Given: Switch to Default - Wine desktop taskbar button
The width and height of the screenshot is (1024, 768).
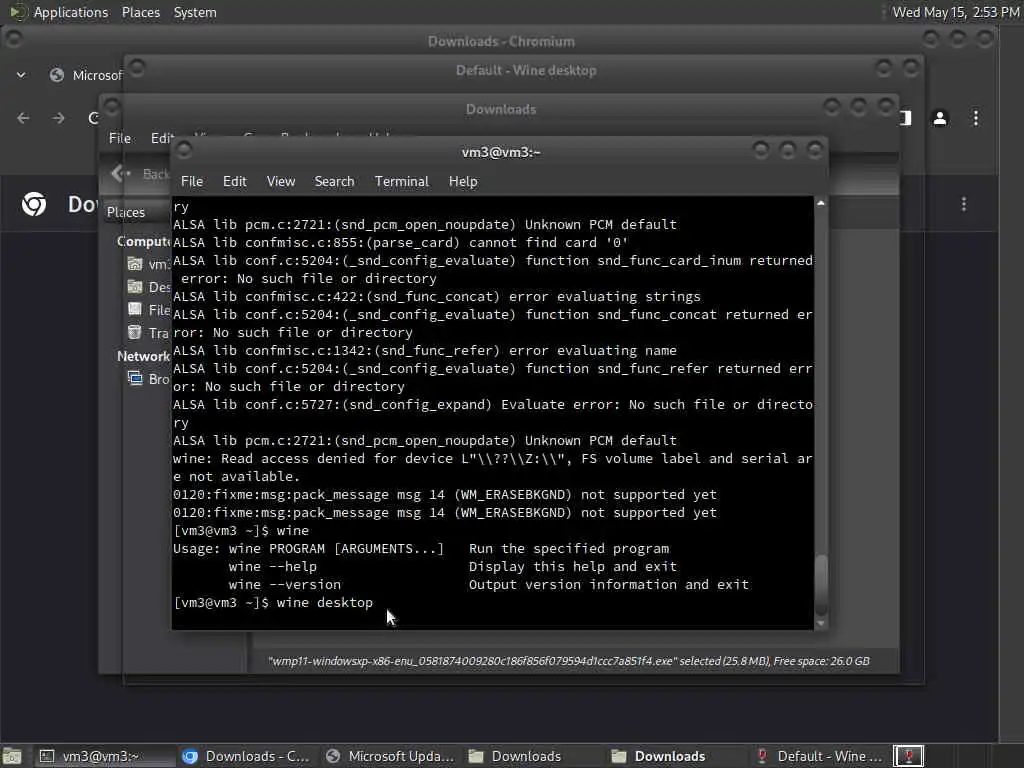Looking at the screenshot, I should tap(819, 756).
